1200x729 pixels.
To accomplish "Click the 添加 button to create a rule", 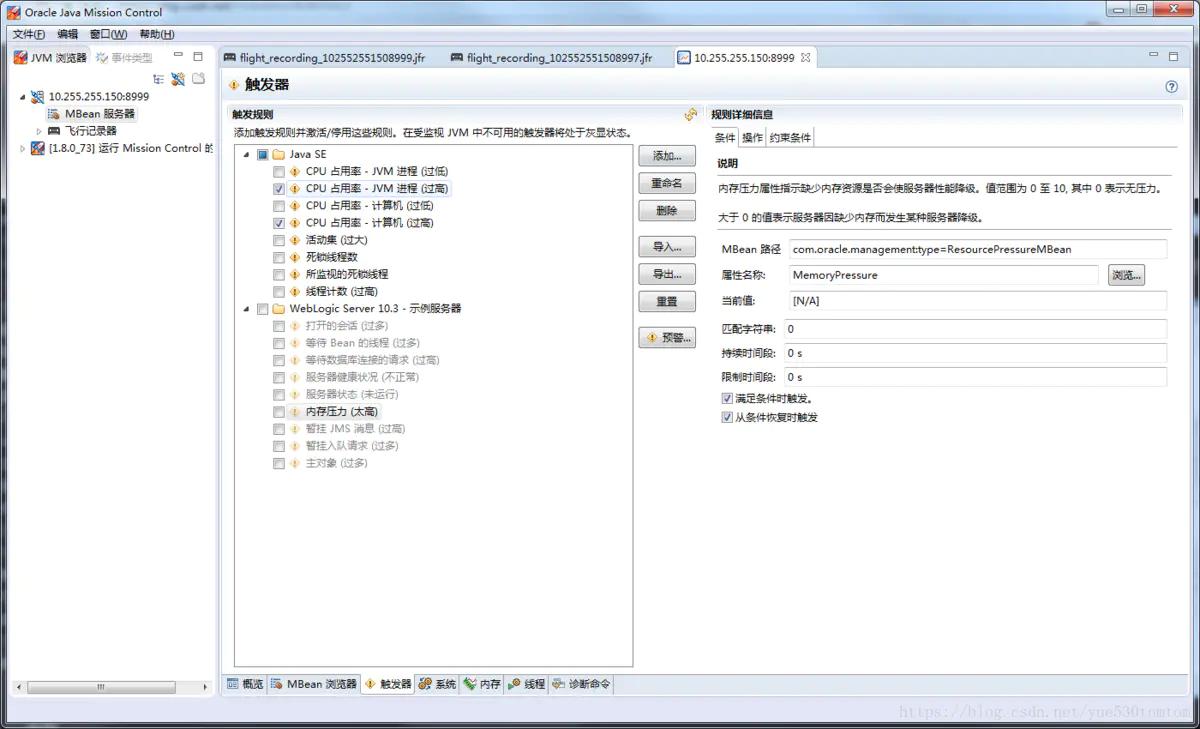I will point(666,155).
